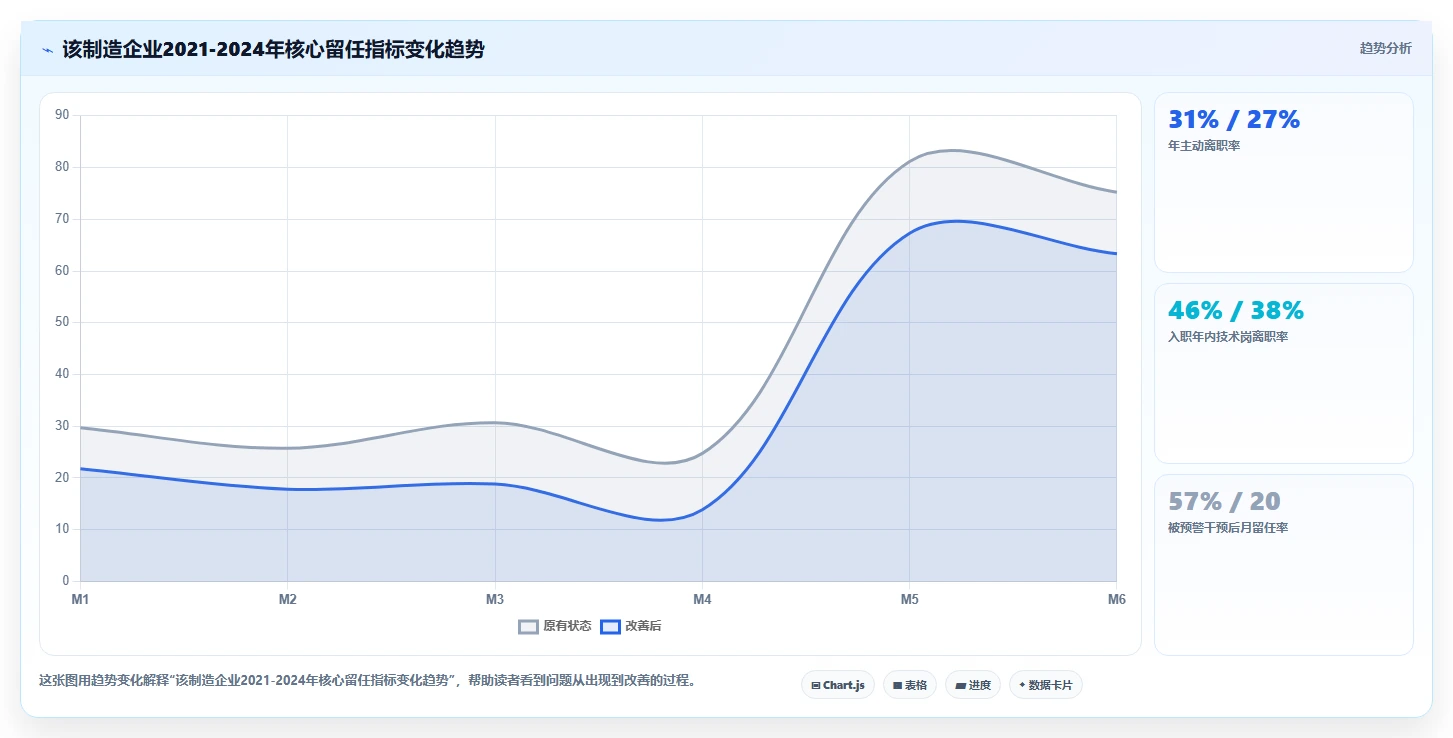Click the M3 label on the x-axis
The height and width of the screenshot is (738, 1453).
tap(495, 599)
